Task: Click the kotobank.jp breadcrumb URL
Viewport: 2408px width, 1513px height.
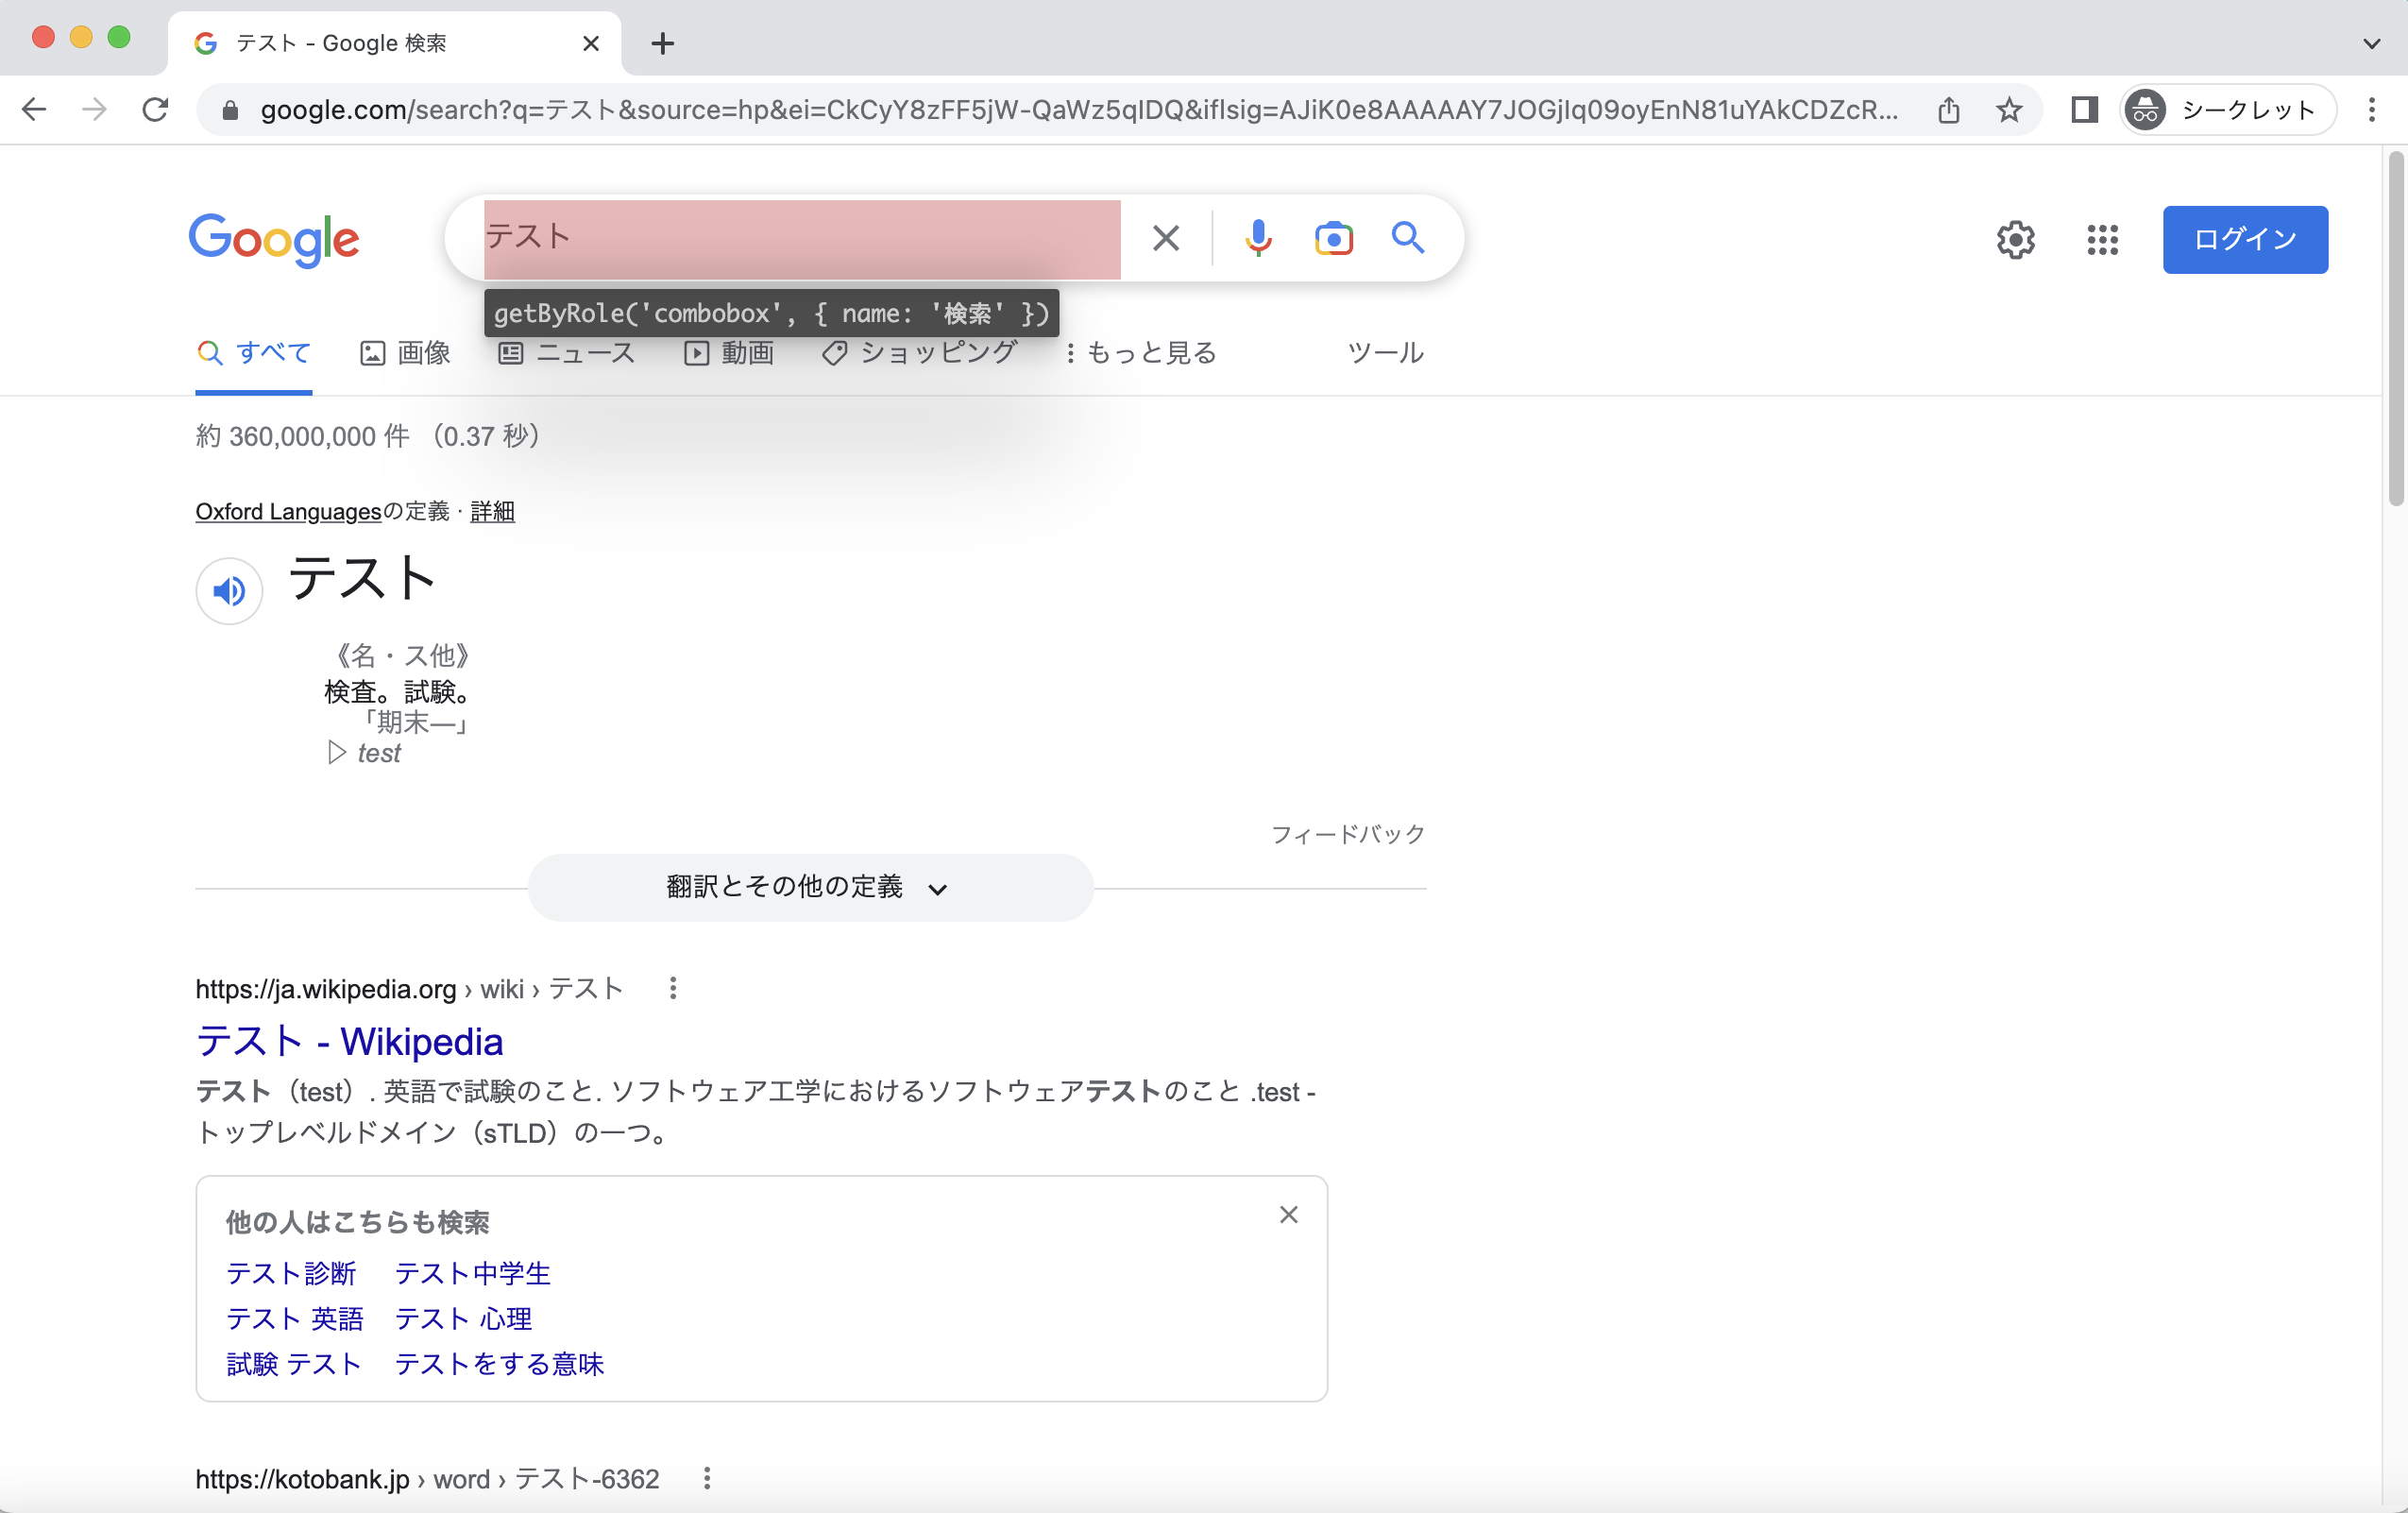Action: tap(427, 1479)
